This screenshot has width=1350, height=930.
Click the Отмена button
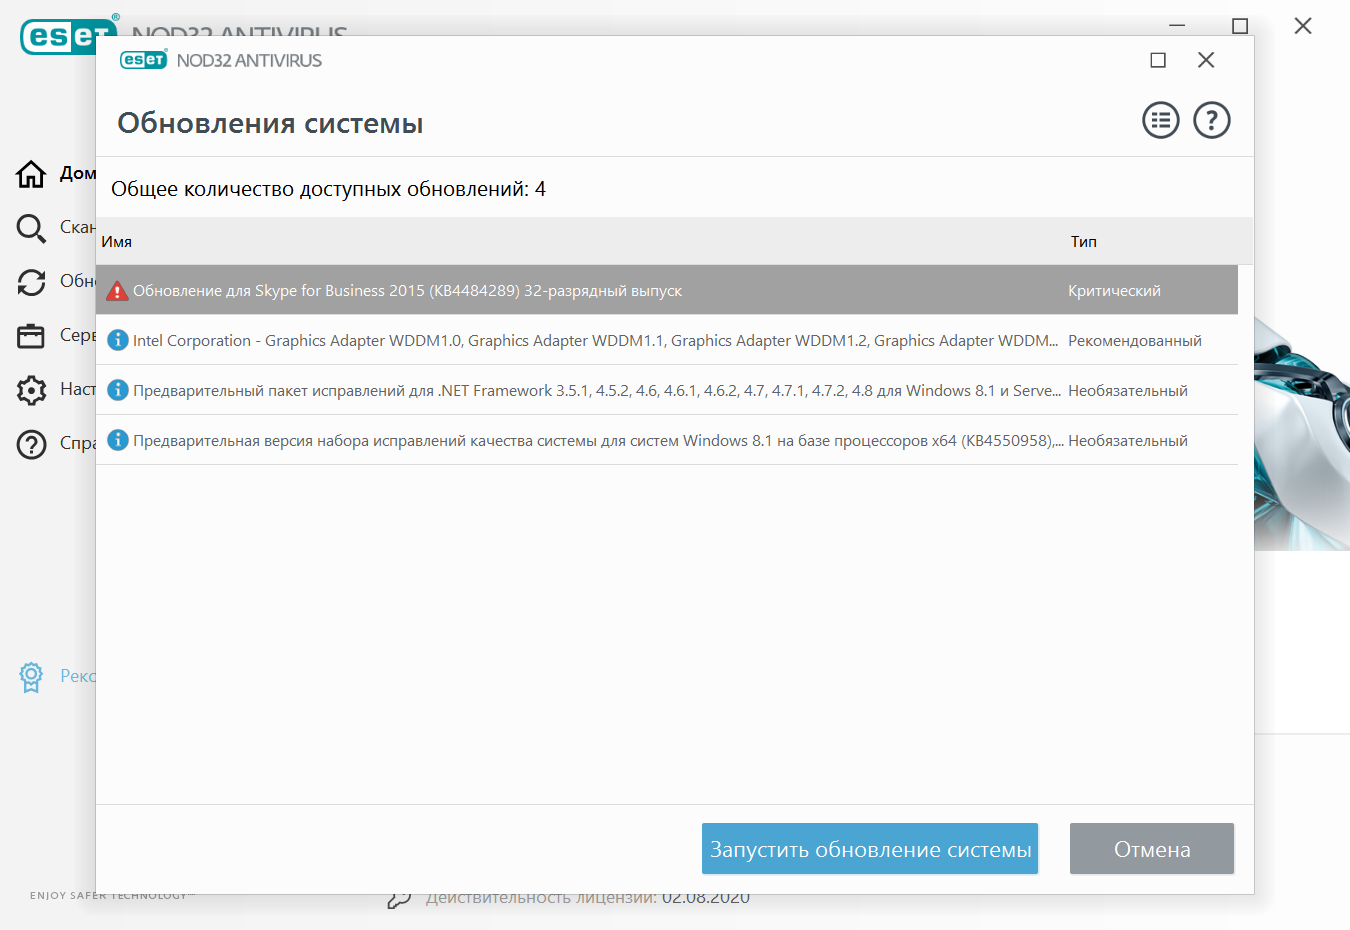coord(1152,849)
